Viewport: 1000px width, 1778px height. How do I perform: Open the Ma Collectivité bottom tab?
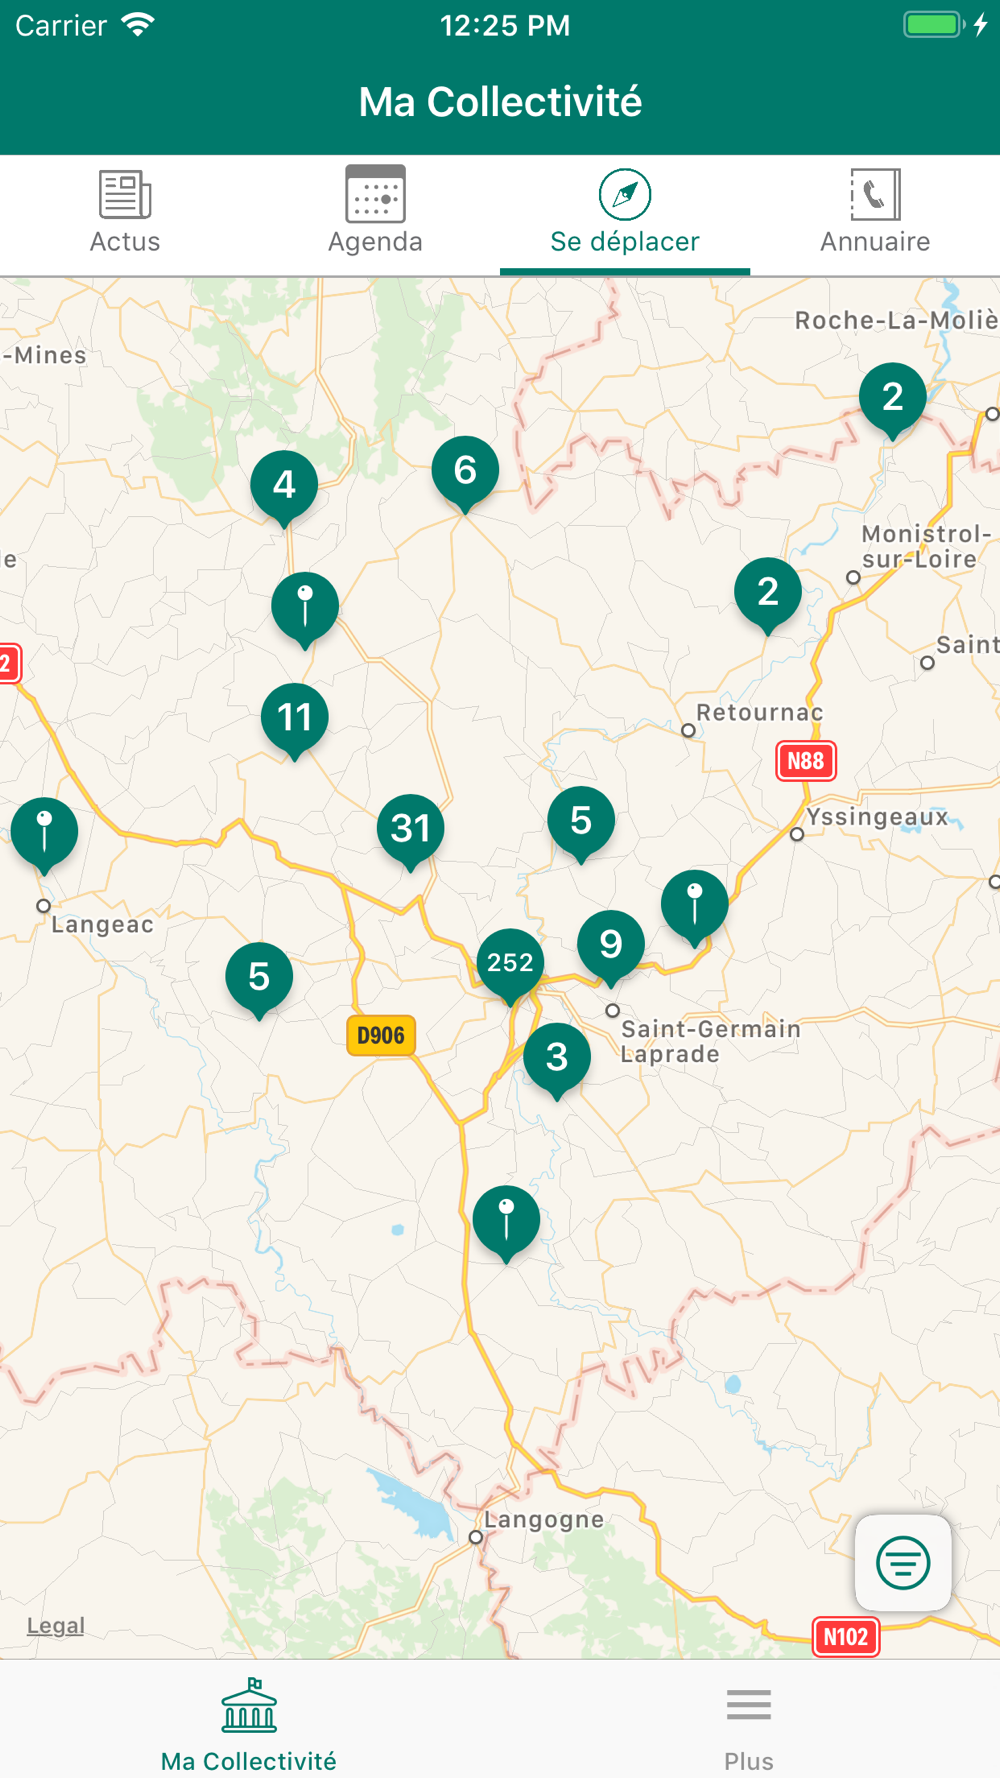pos(249,1724)
